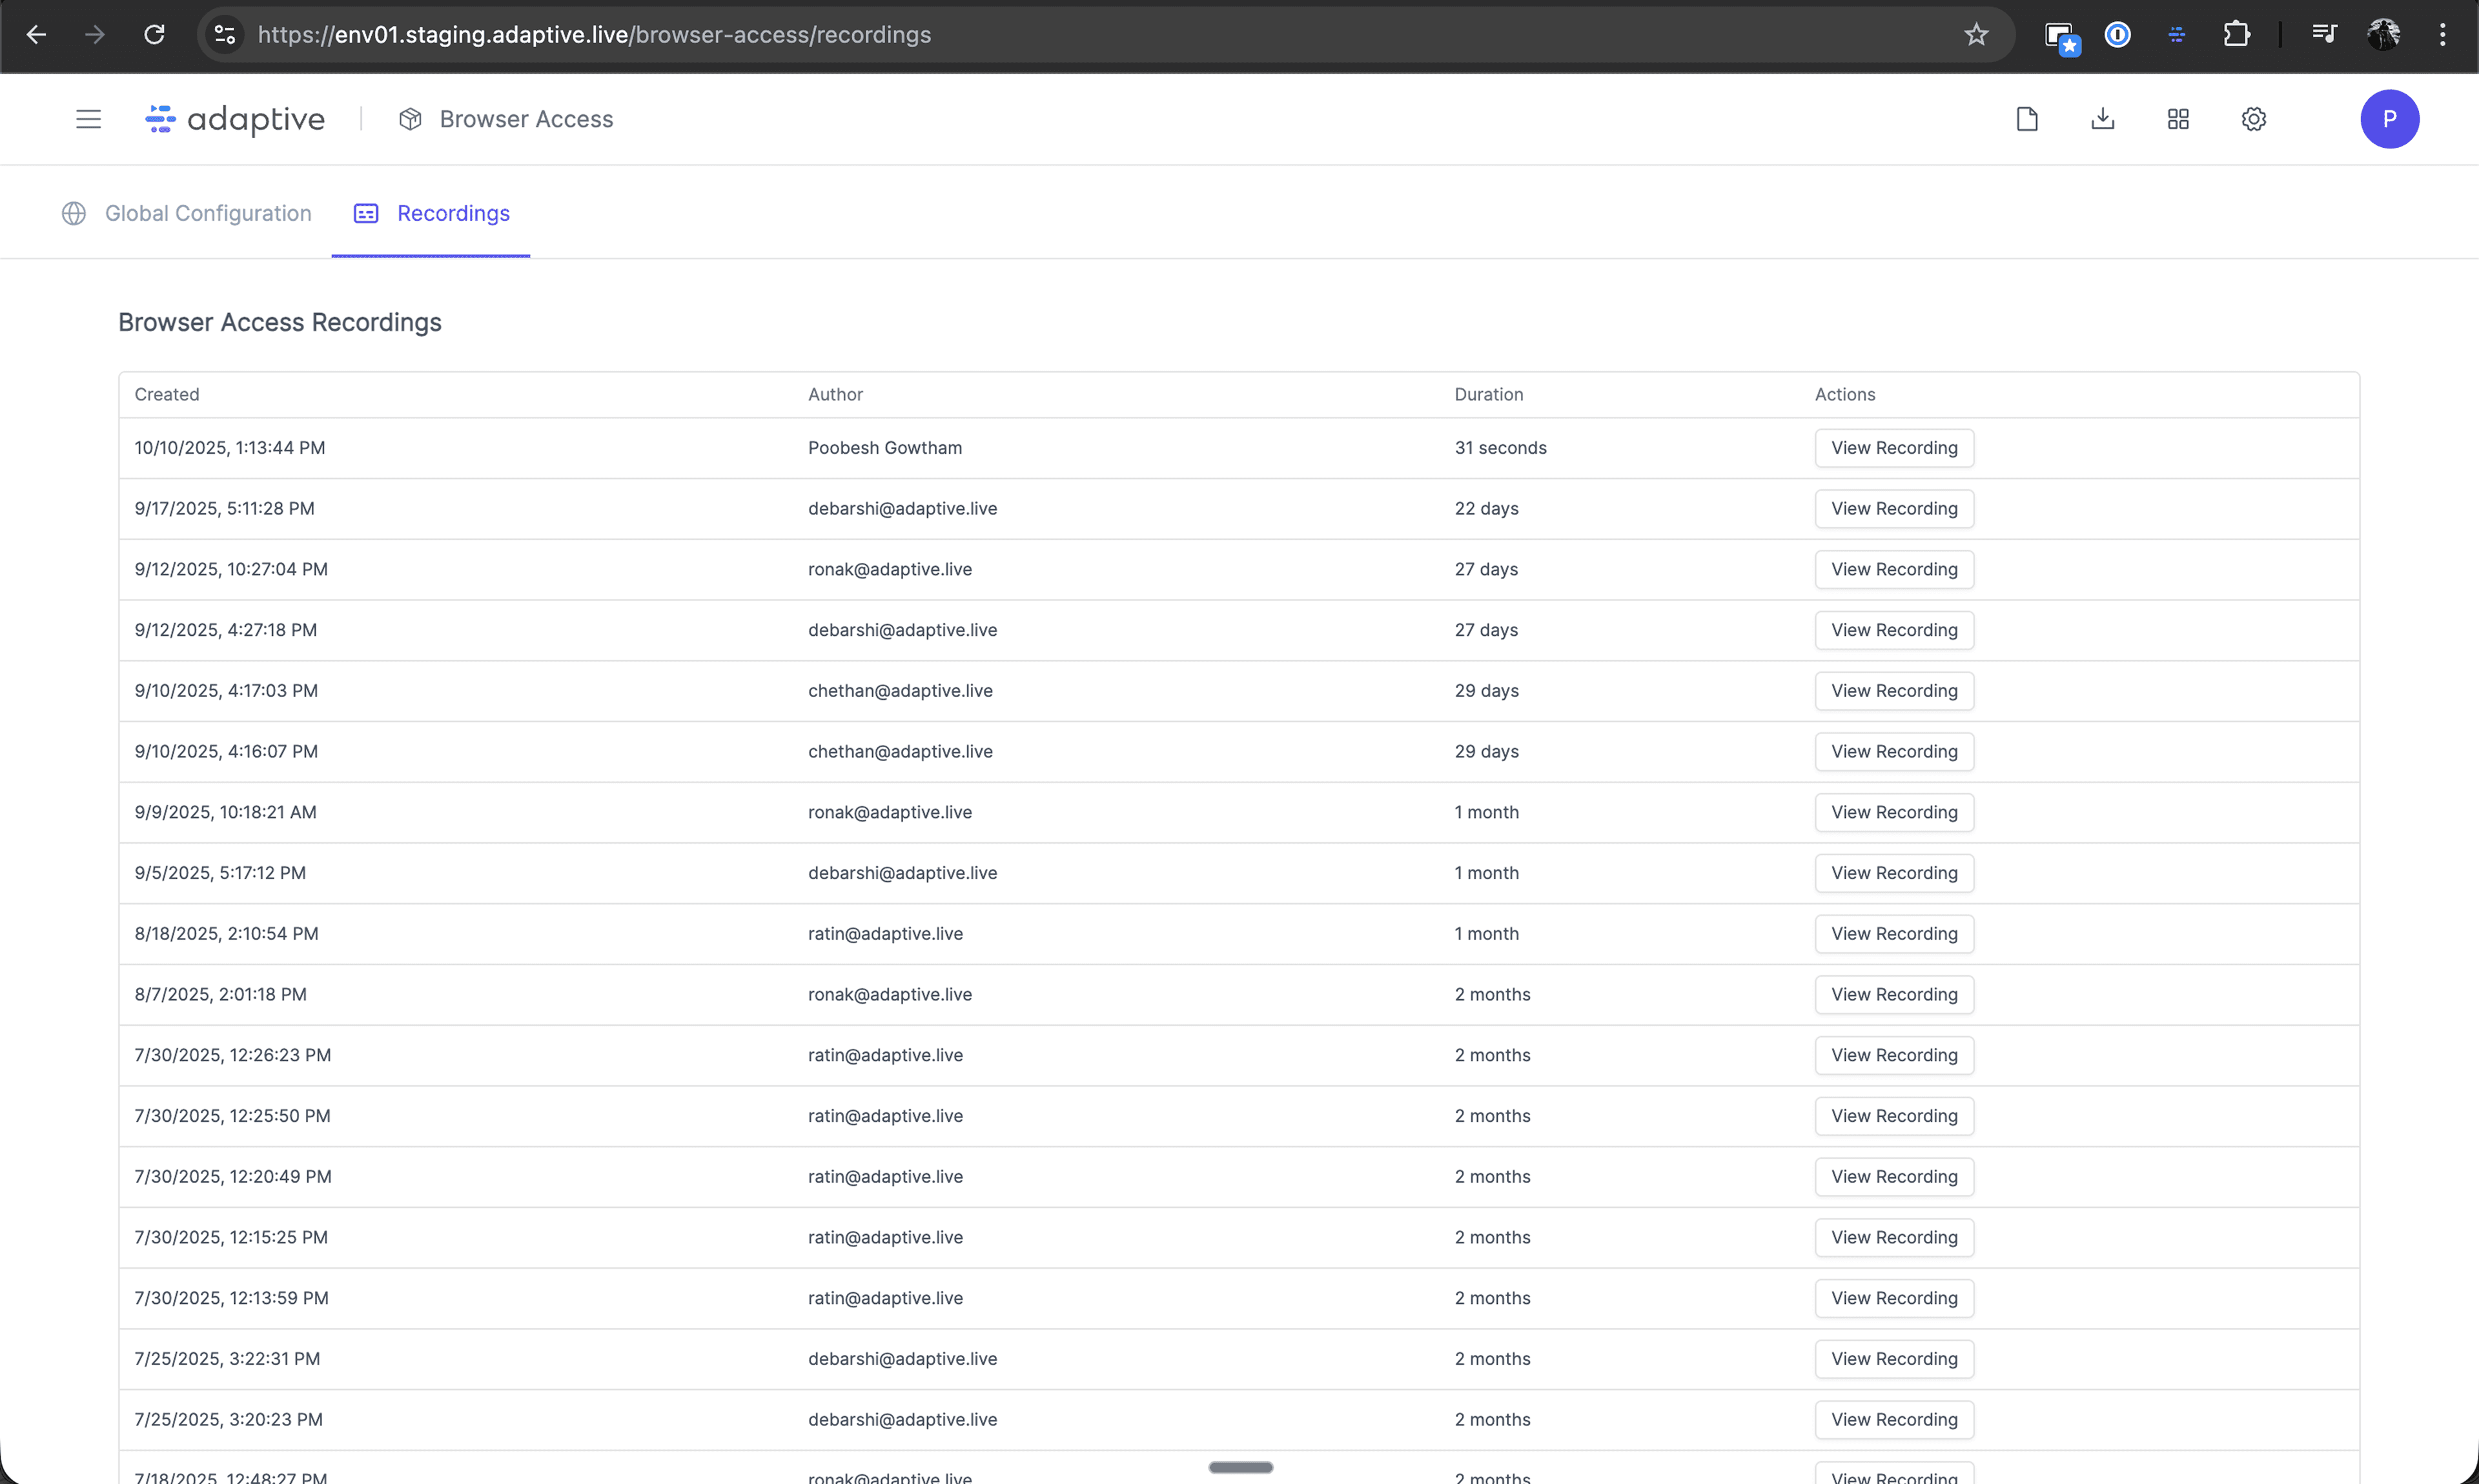Click the download icon in header
2479x1484 pixels.
(2103, 119)
